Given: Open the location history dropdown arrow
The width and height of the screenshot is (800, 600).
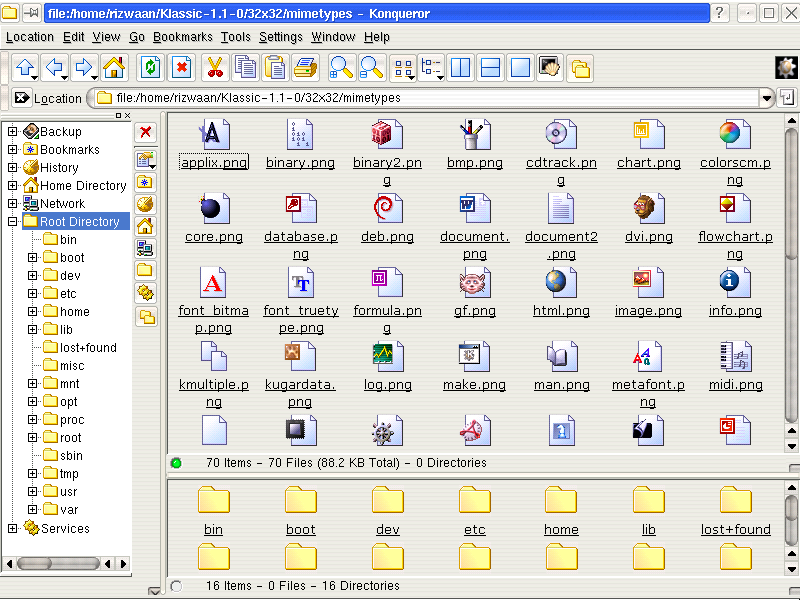Looking at the screenshot, I should pos(766,98).
